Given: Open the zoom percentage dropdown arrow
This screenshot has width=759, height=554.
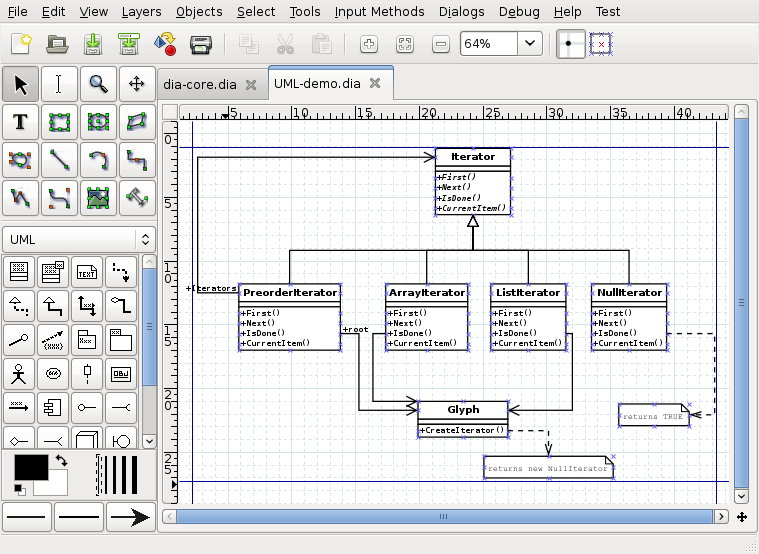Looking at the screenshot, I should (530, 44).
